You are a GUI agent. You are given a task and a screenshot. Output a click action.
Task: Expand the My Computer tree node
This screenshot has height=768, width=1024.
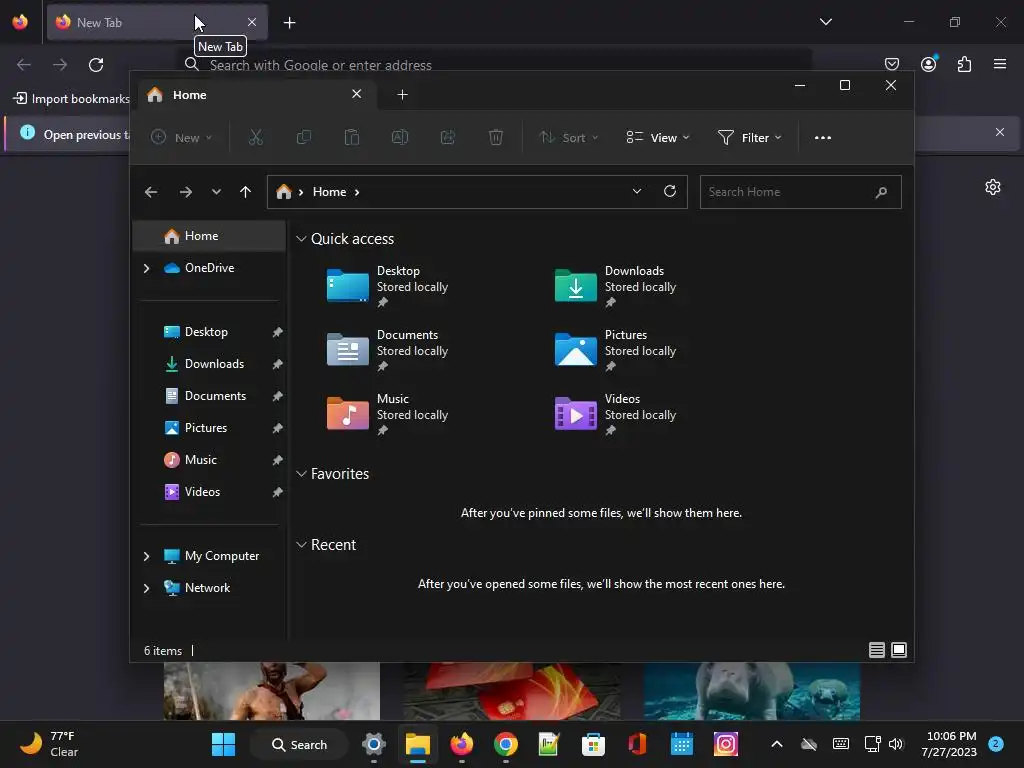(146, 556)
